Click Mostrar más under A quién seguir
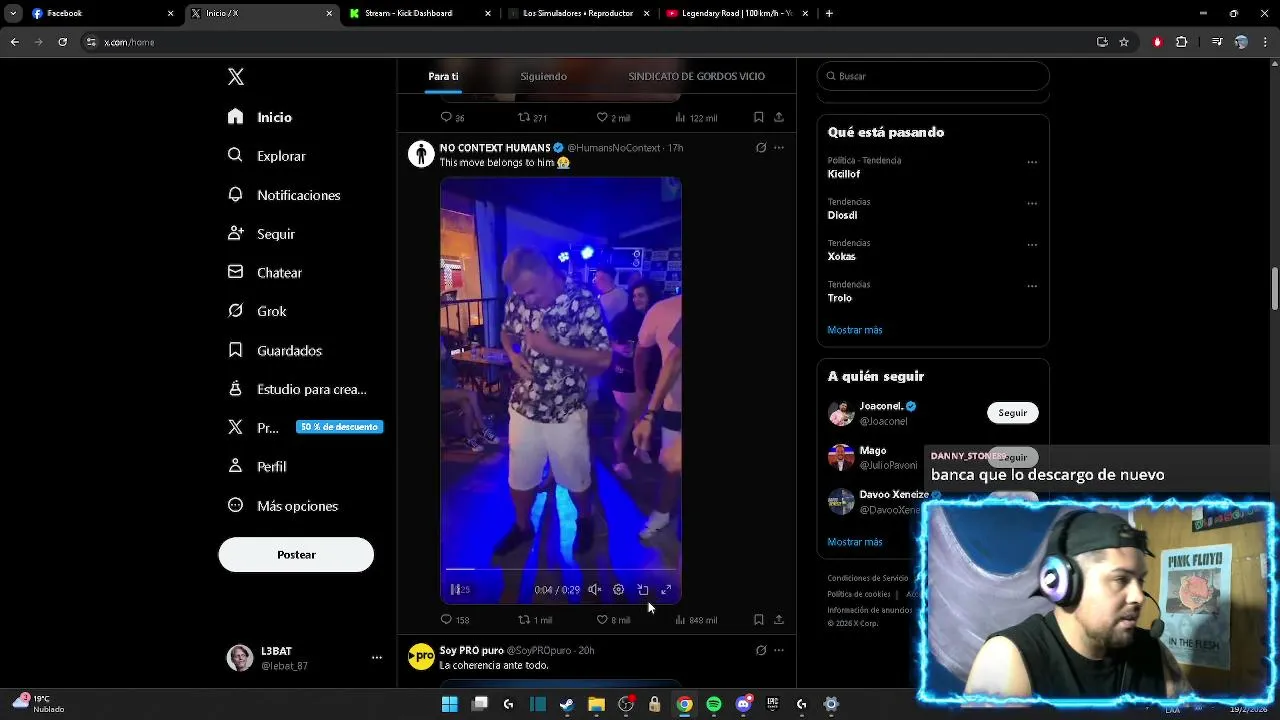Image resolution: width=1280 pixels, height=720 pixels. tap(855, 542)
